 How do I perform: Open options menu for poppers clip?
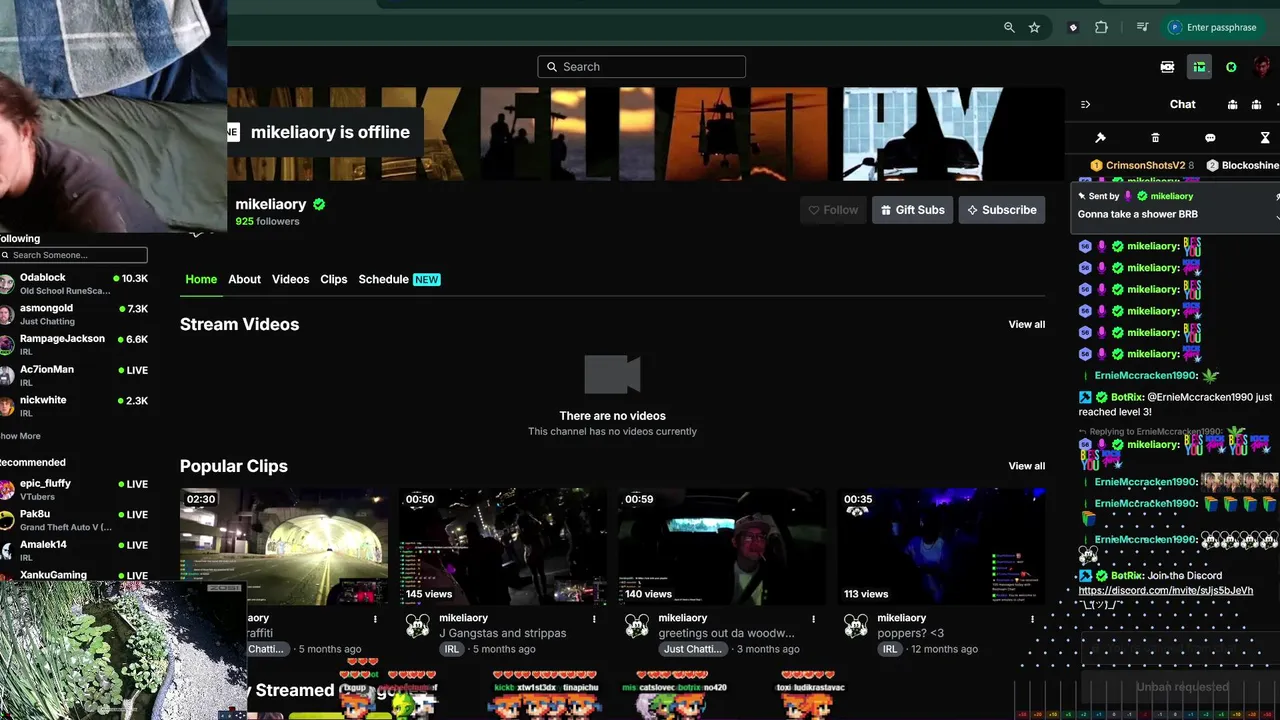pos(1033,619)
